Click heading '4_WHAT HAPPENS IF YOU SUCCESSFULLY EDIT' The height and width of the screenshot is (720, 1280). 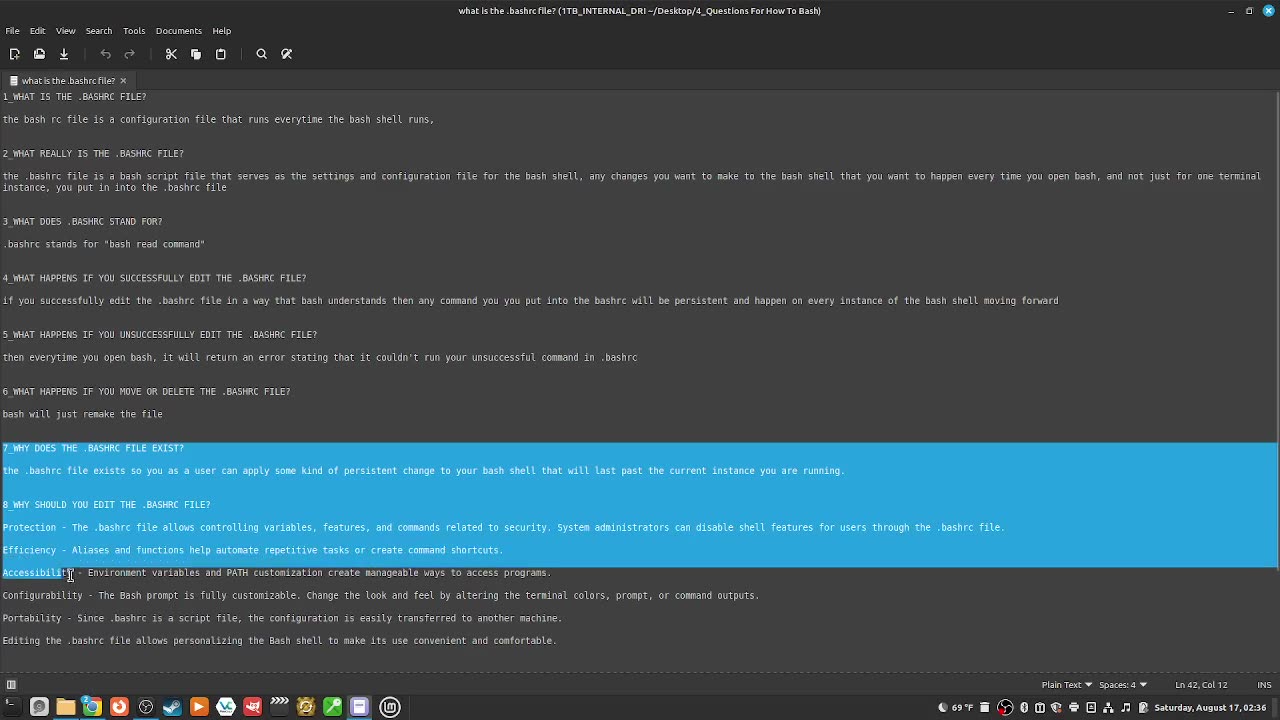pyautogui.click(x=154, y=278)
